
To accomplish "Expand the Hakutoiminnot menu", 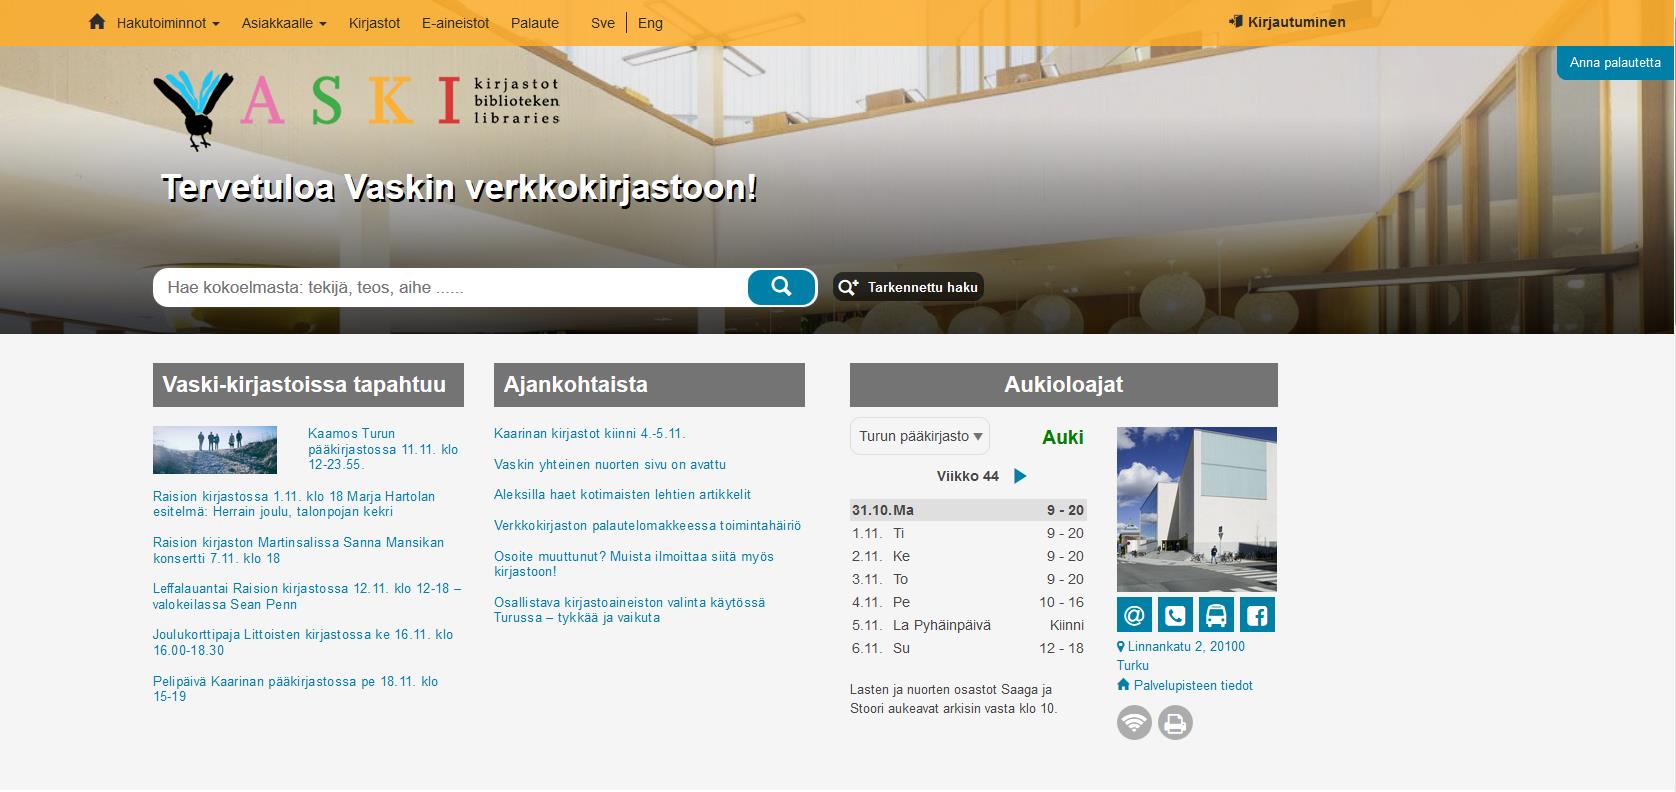I will click(x=167, y=23).
